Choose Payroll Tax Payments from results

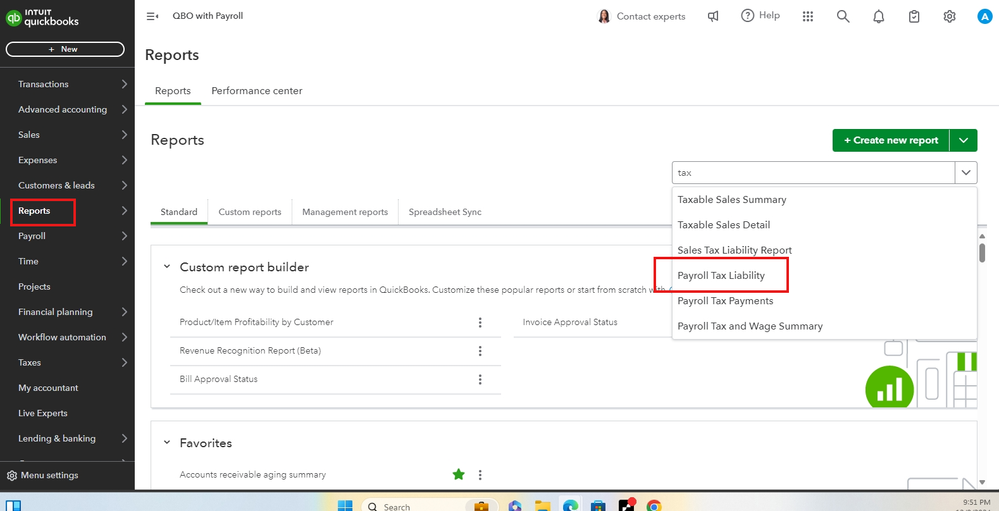(x=725, y=301)
